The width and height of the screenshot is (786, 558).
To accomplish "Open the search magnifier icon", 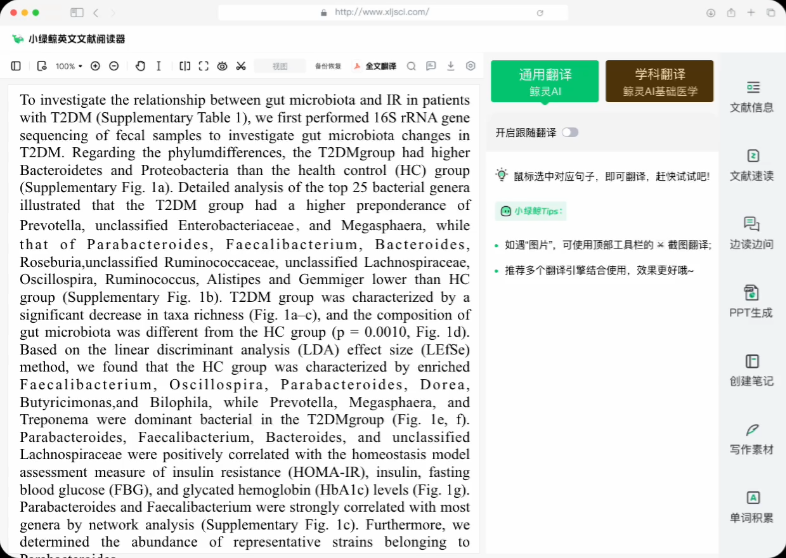I will pyautogui.click(x=411, y=66).
